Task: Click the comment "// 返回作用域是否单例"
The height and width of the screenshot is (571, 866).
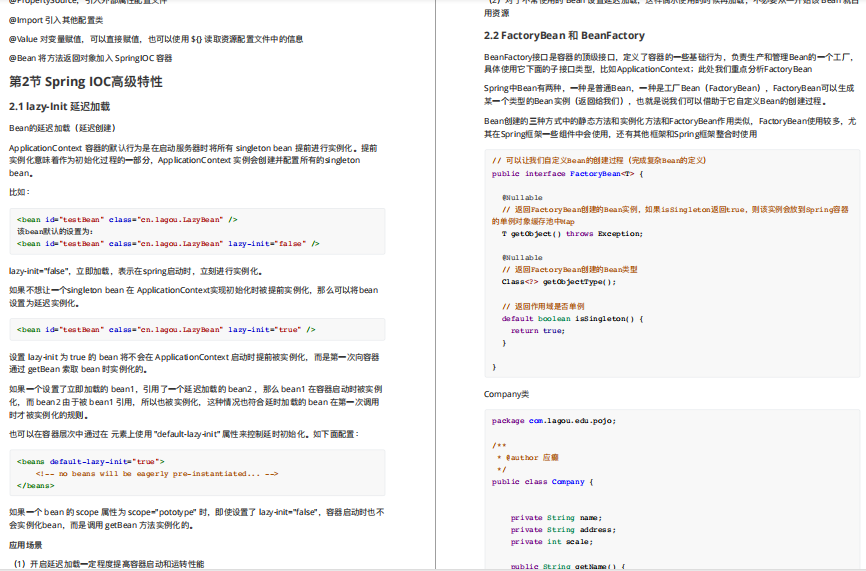Action: (543, 306)
